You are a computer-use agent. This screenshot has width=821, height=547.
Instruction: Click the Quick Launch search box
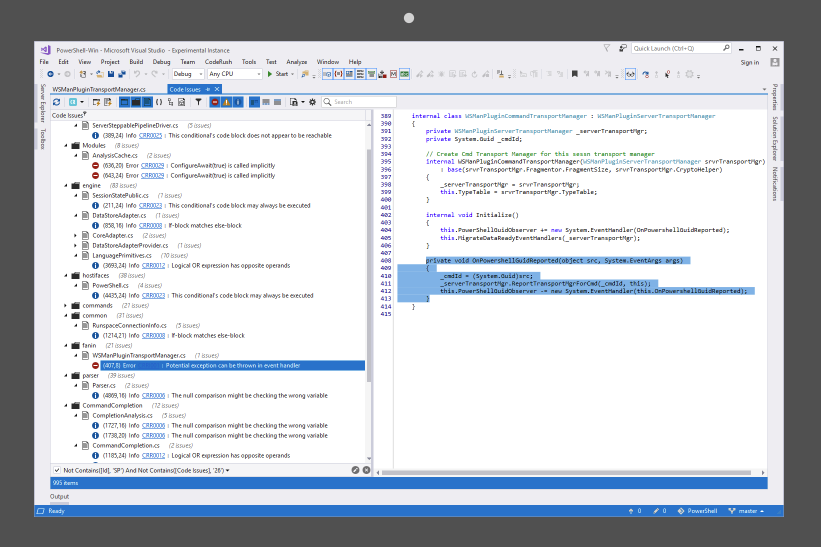click(x=681, y=48)
